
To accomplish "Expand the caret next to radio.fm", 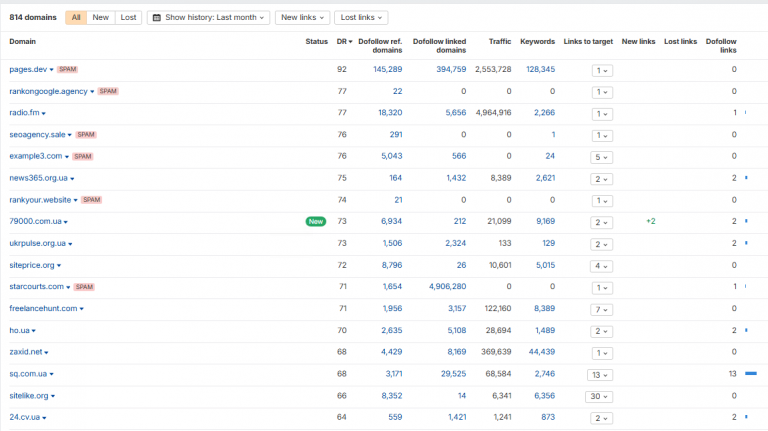I will pyautogui.click(x=44, y=114).
